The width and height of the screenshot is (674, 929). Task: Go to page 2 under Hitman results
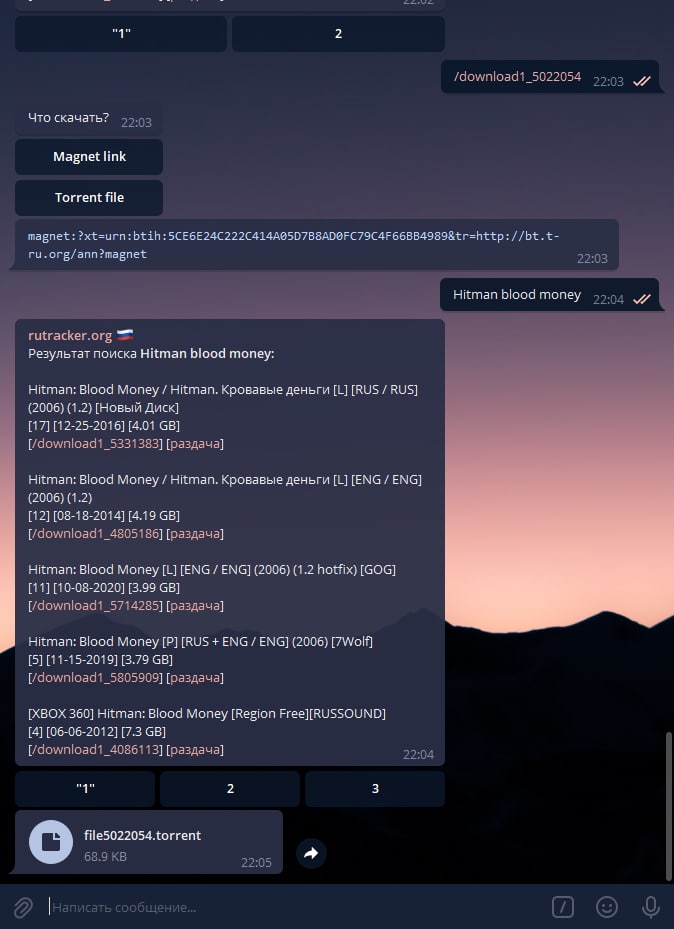point(230,788)
